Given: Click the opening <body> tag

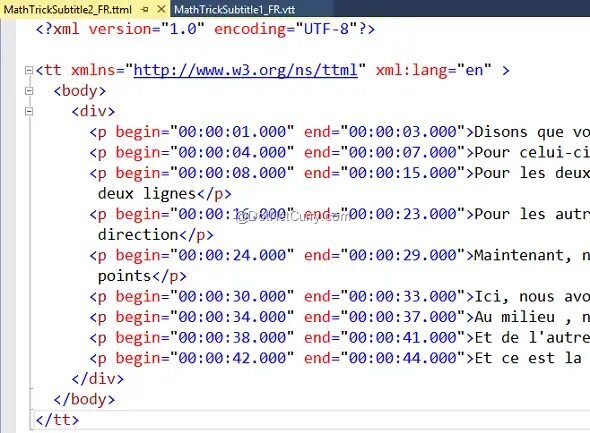Looking at the screenshot, I should click(80, 91).
